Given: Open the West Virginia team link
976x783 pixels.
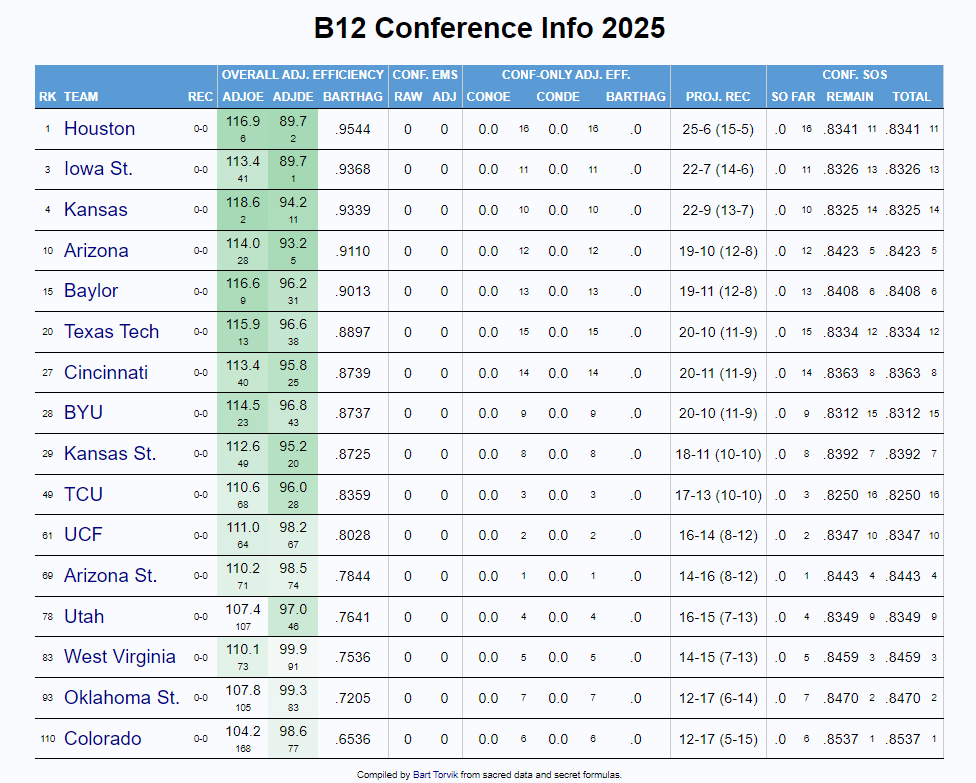Looking at the screenshot, I should click(x=119, y=657).
